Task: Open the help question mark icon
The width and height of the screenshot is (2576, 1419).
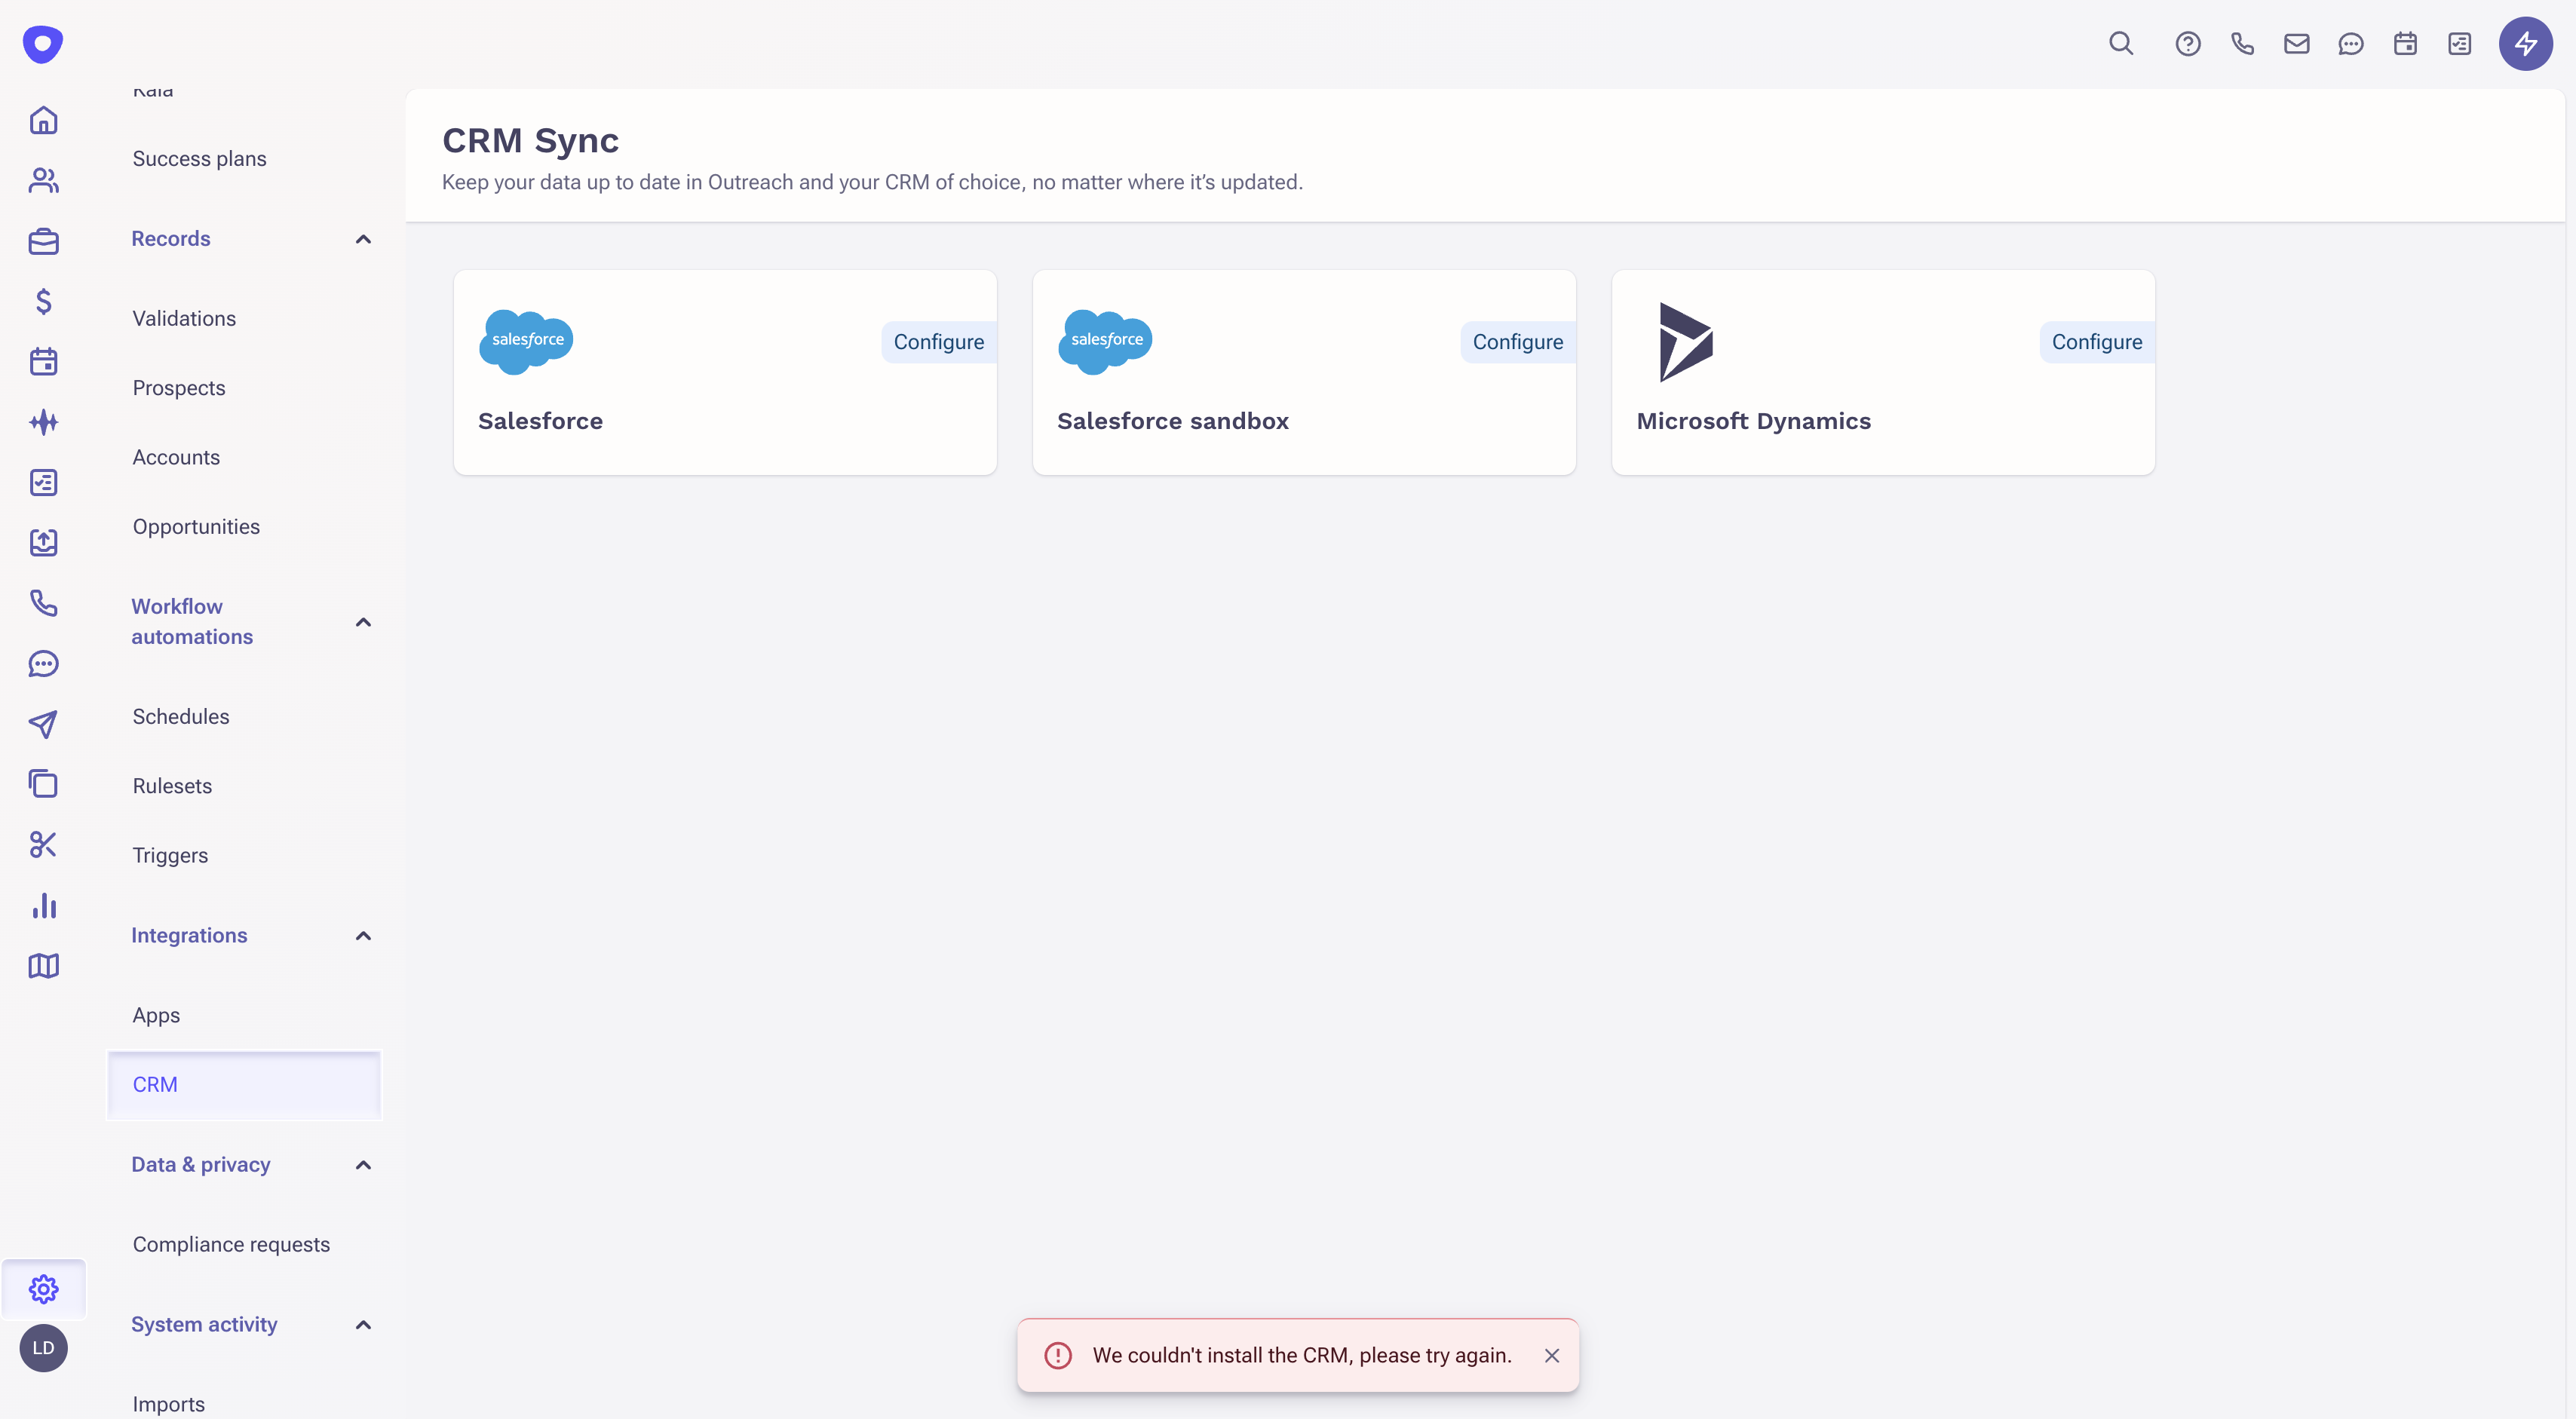Action: pyautogui.click(x=2187, y=44)
